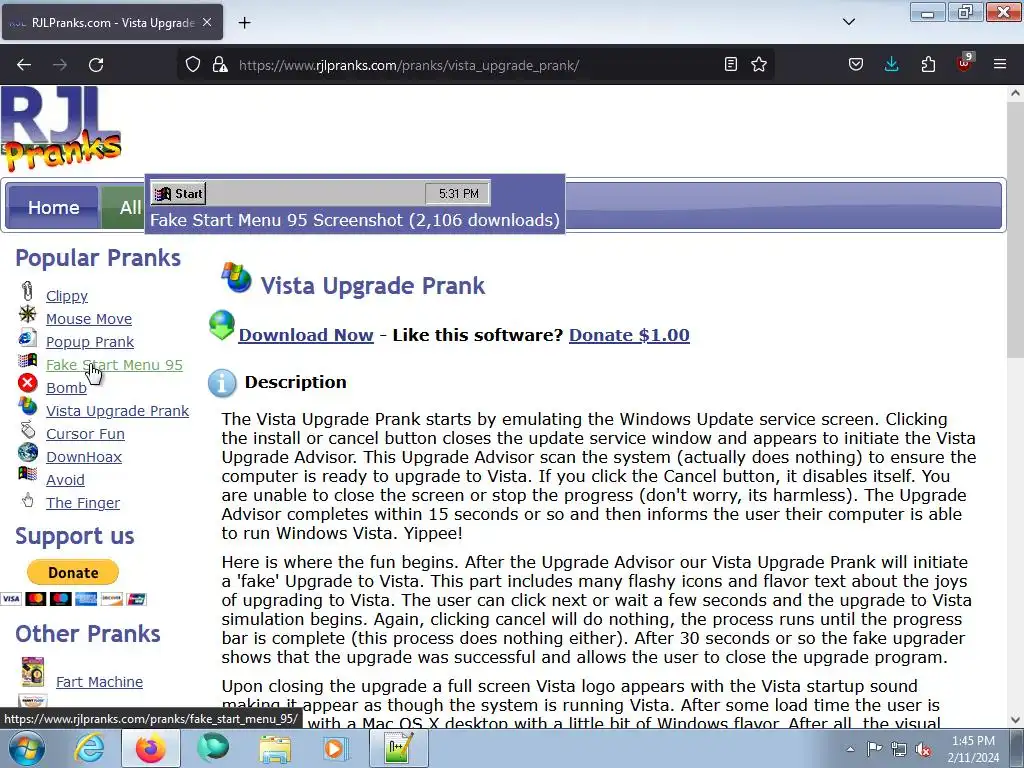Click the Cursor Fun icon

click(27, 429)
